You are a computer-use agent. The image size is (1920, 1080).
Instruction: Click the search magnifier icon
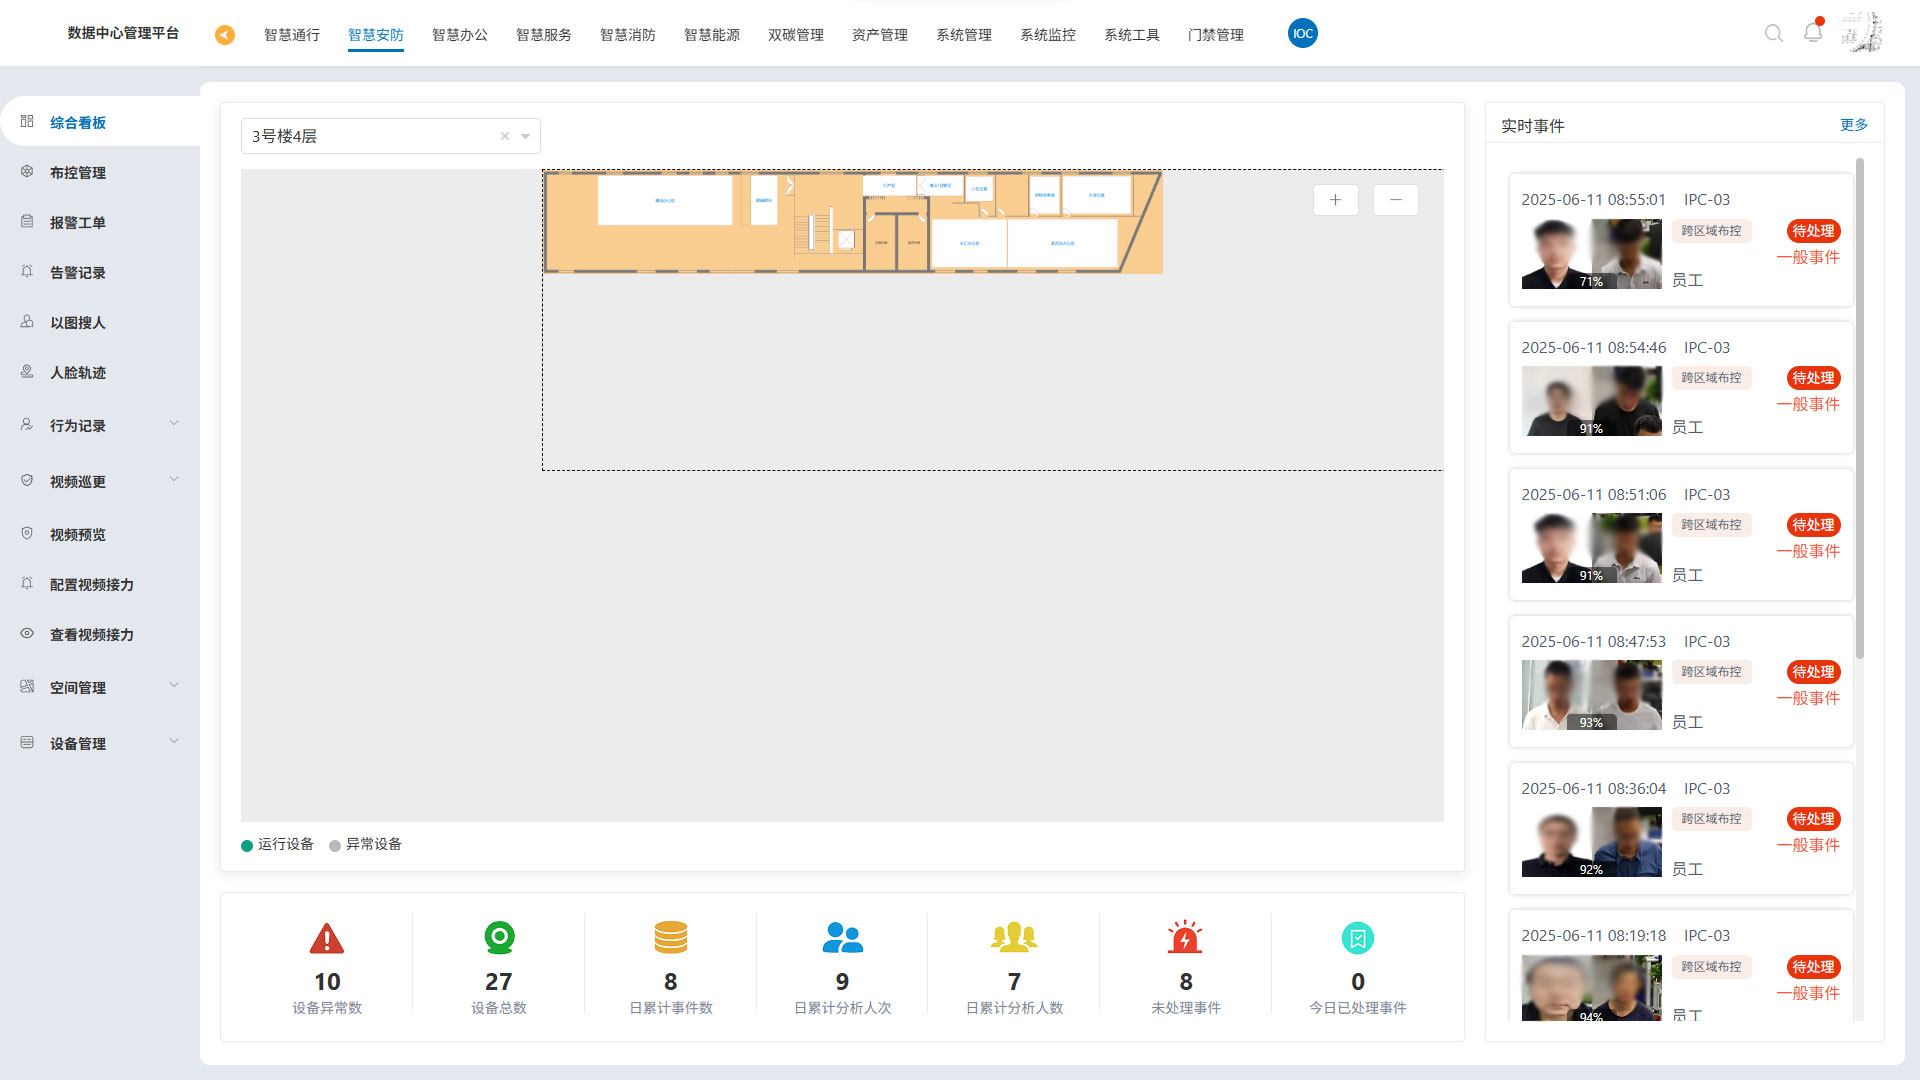(x=1773, y=34)
